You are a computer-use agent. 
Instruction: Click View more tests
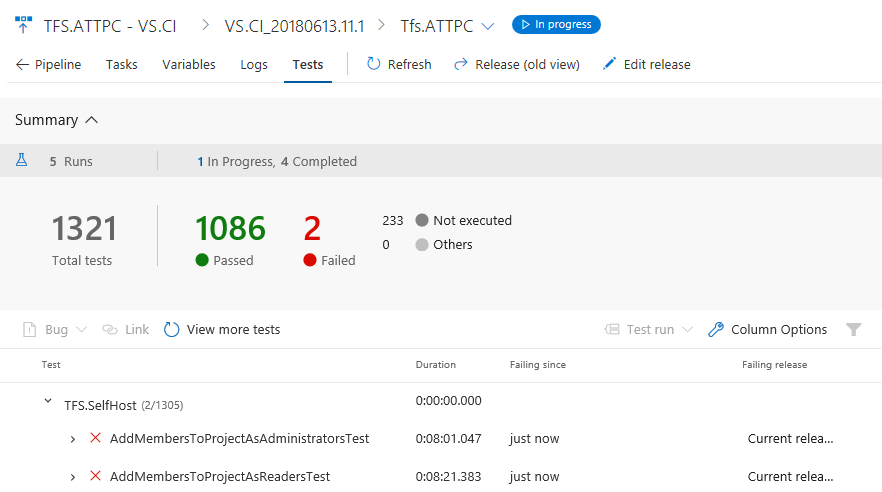point(233,329)
